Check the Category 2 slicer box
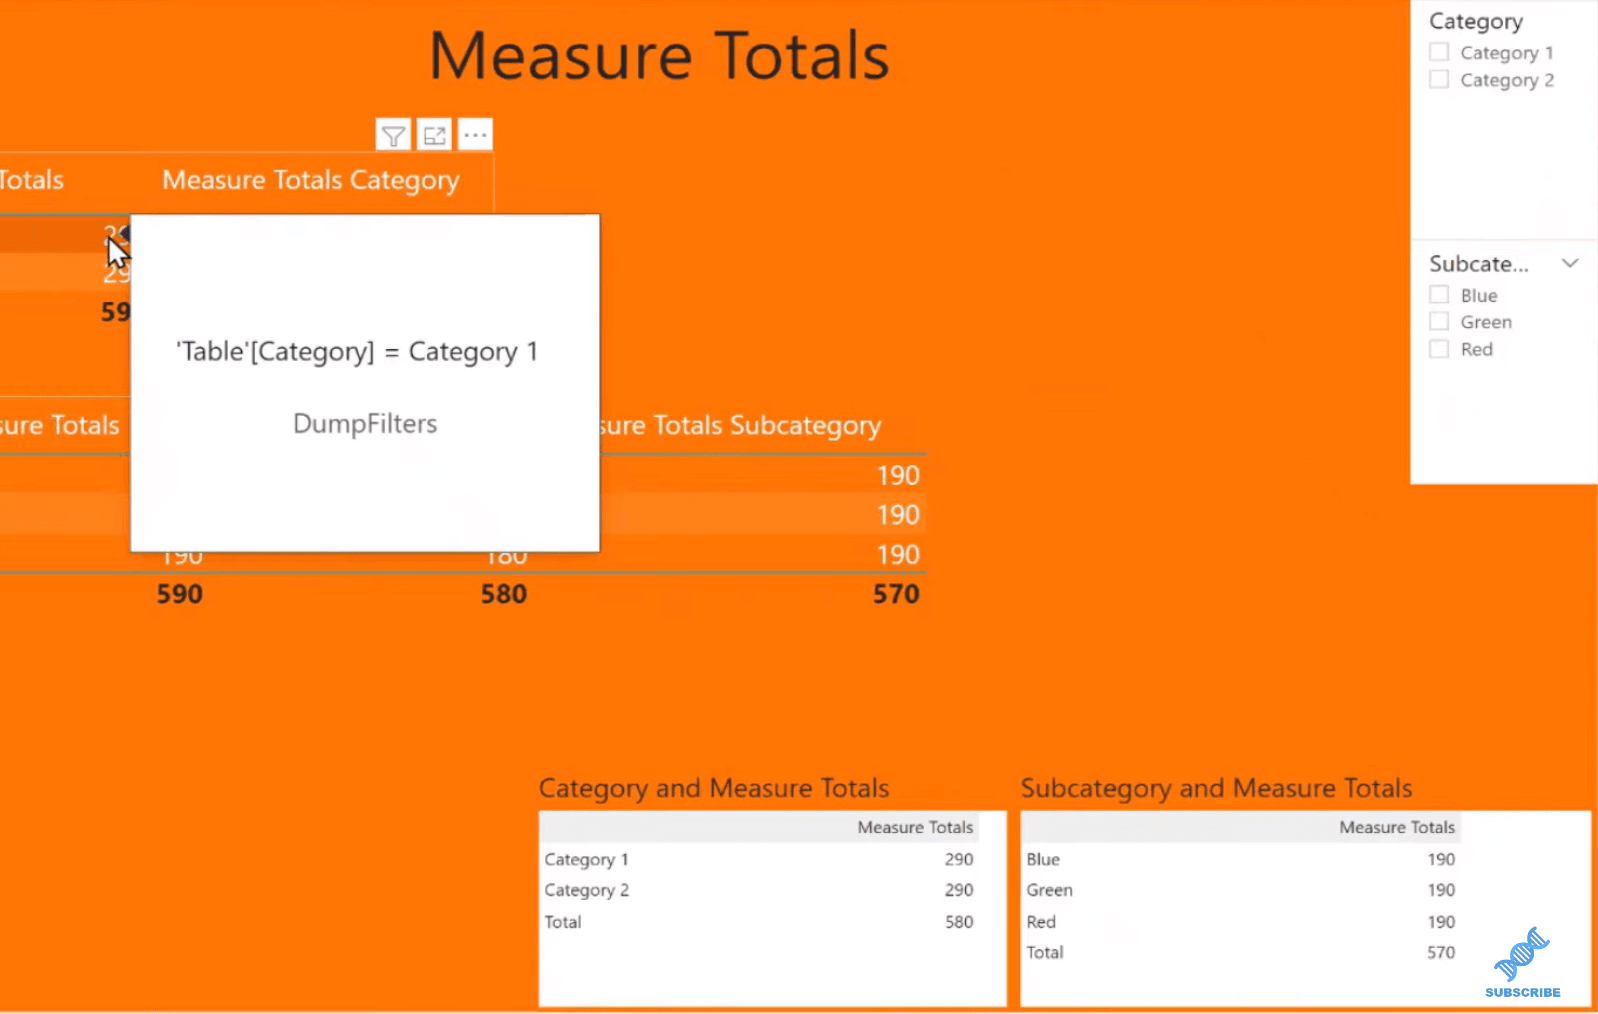The image size is (1598, 1014). (x=1439, y=79)
